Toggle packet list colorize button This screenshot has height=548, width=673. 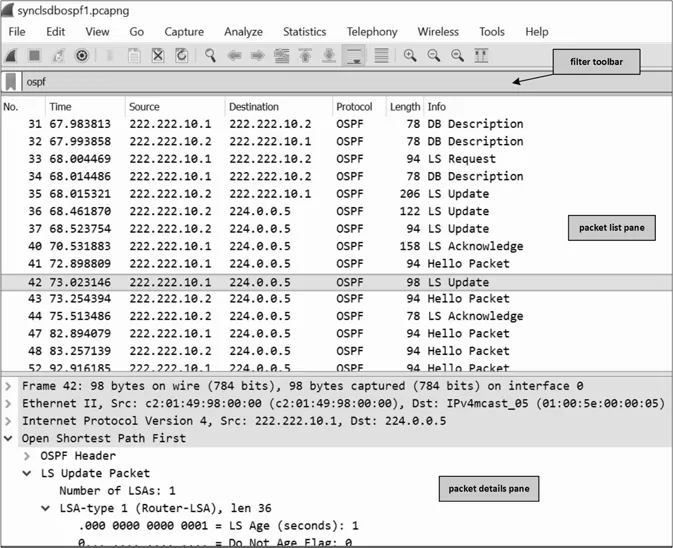pos(381,56)
